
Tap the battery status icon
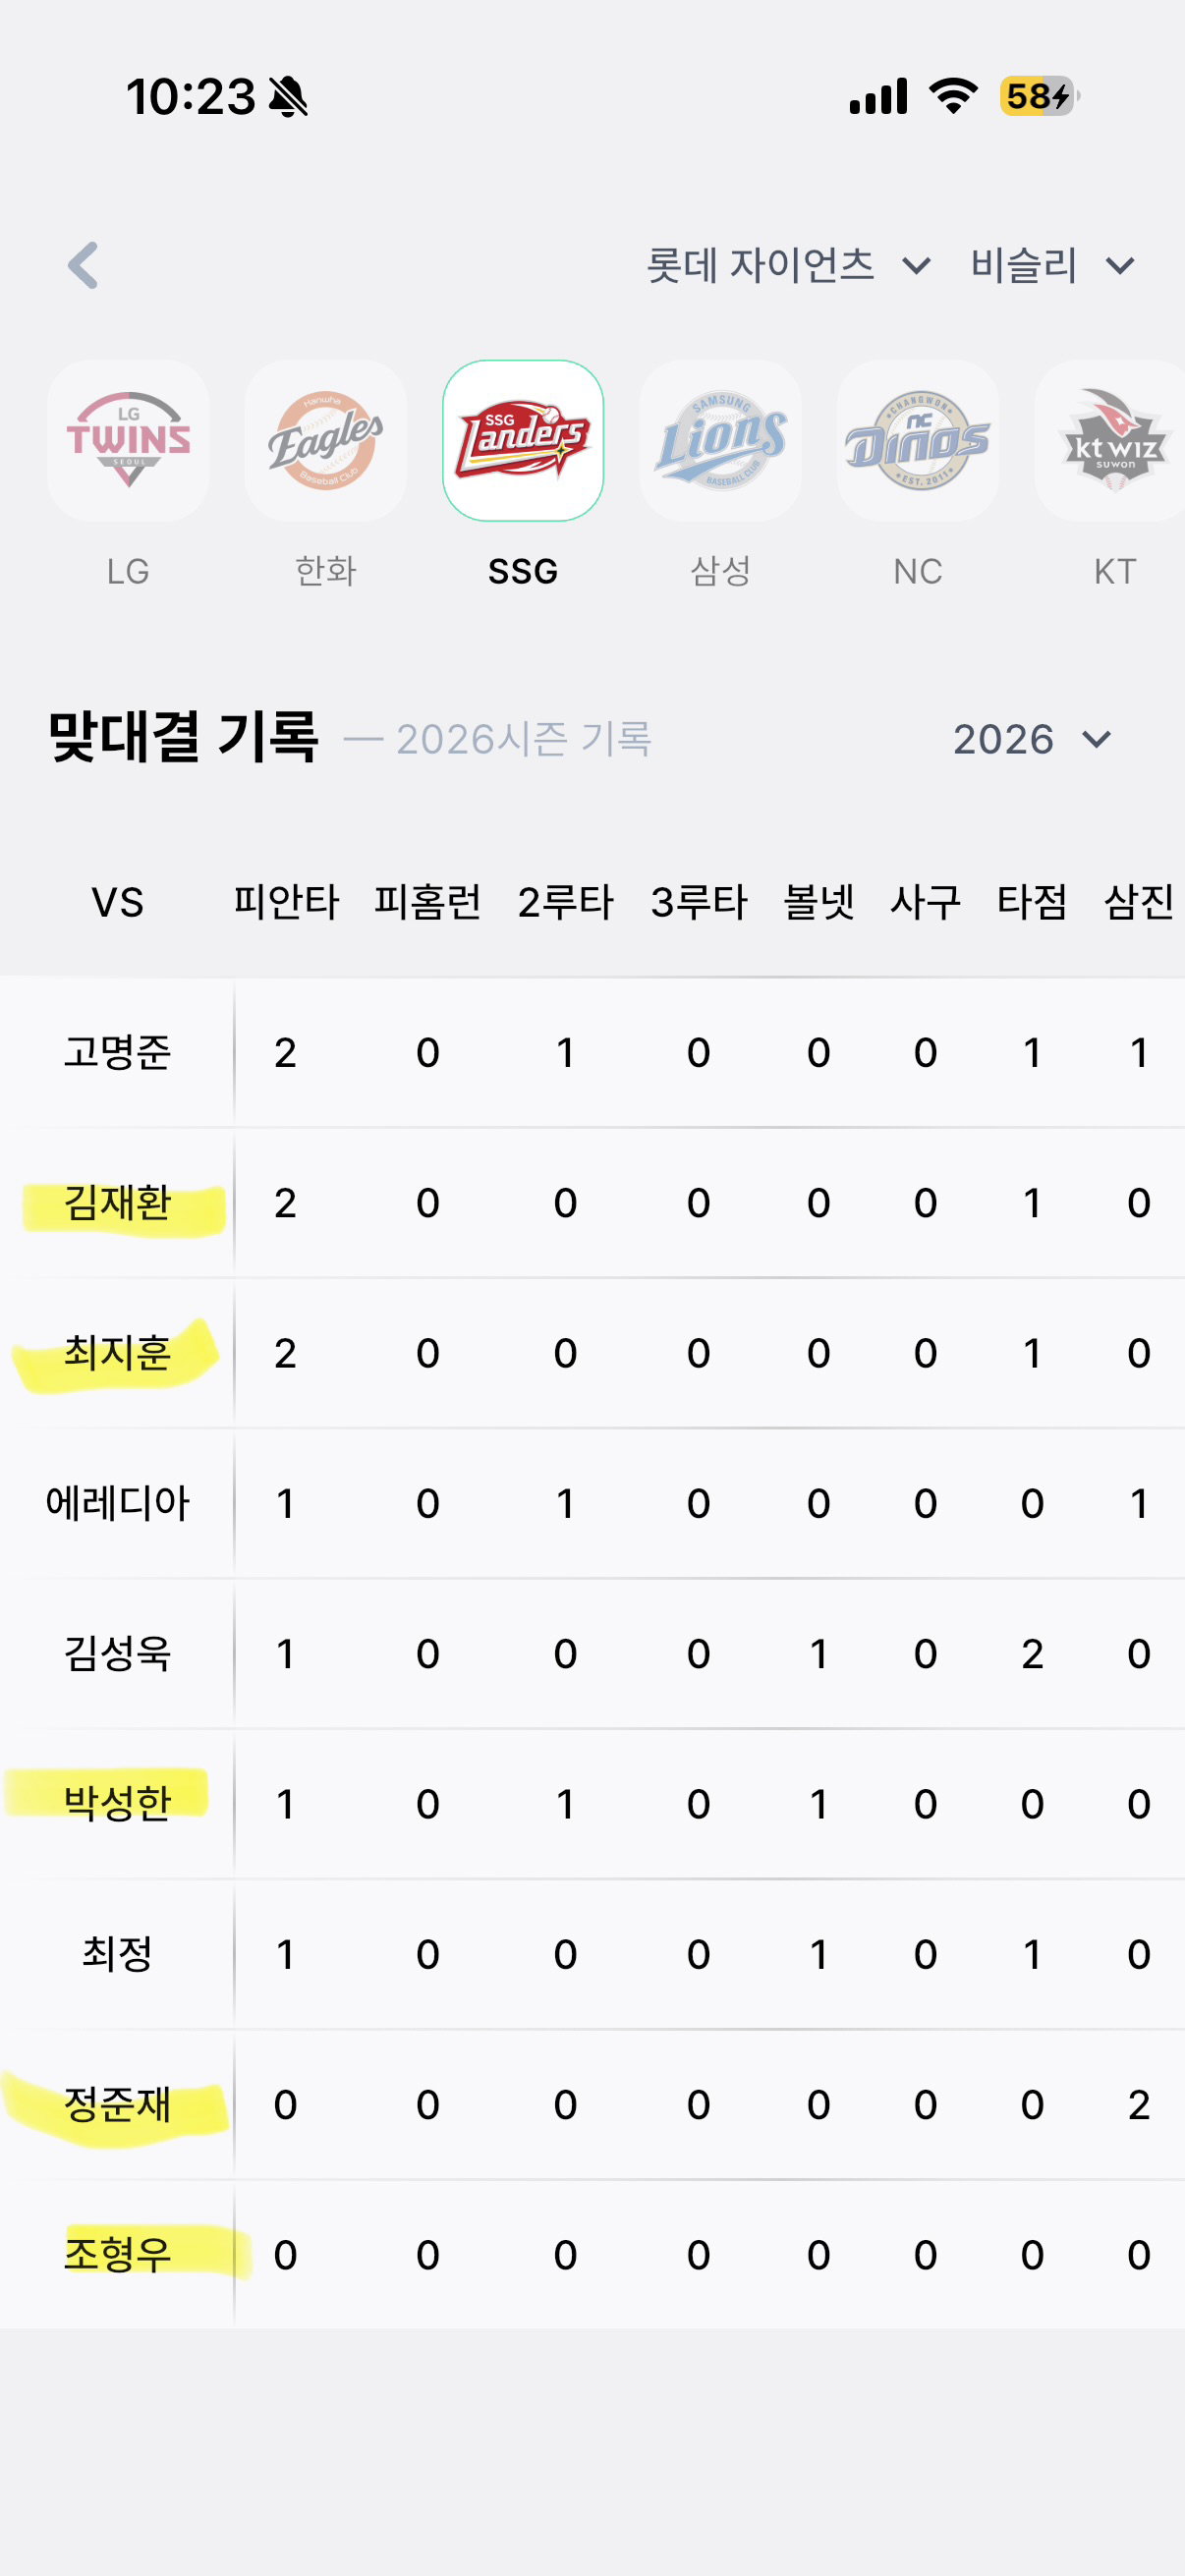pyautogui.click(x=1039, y=97)
